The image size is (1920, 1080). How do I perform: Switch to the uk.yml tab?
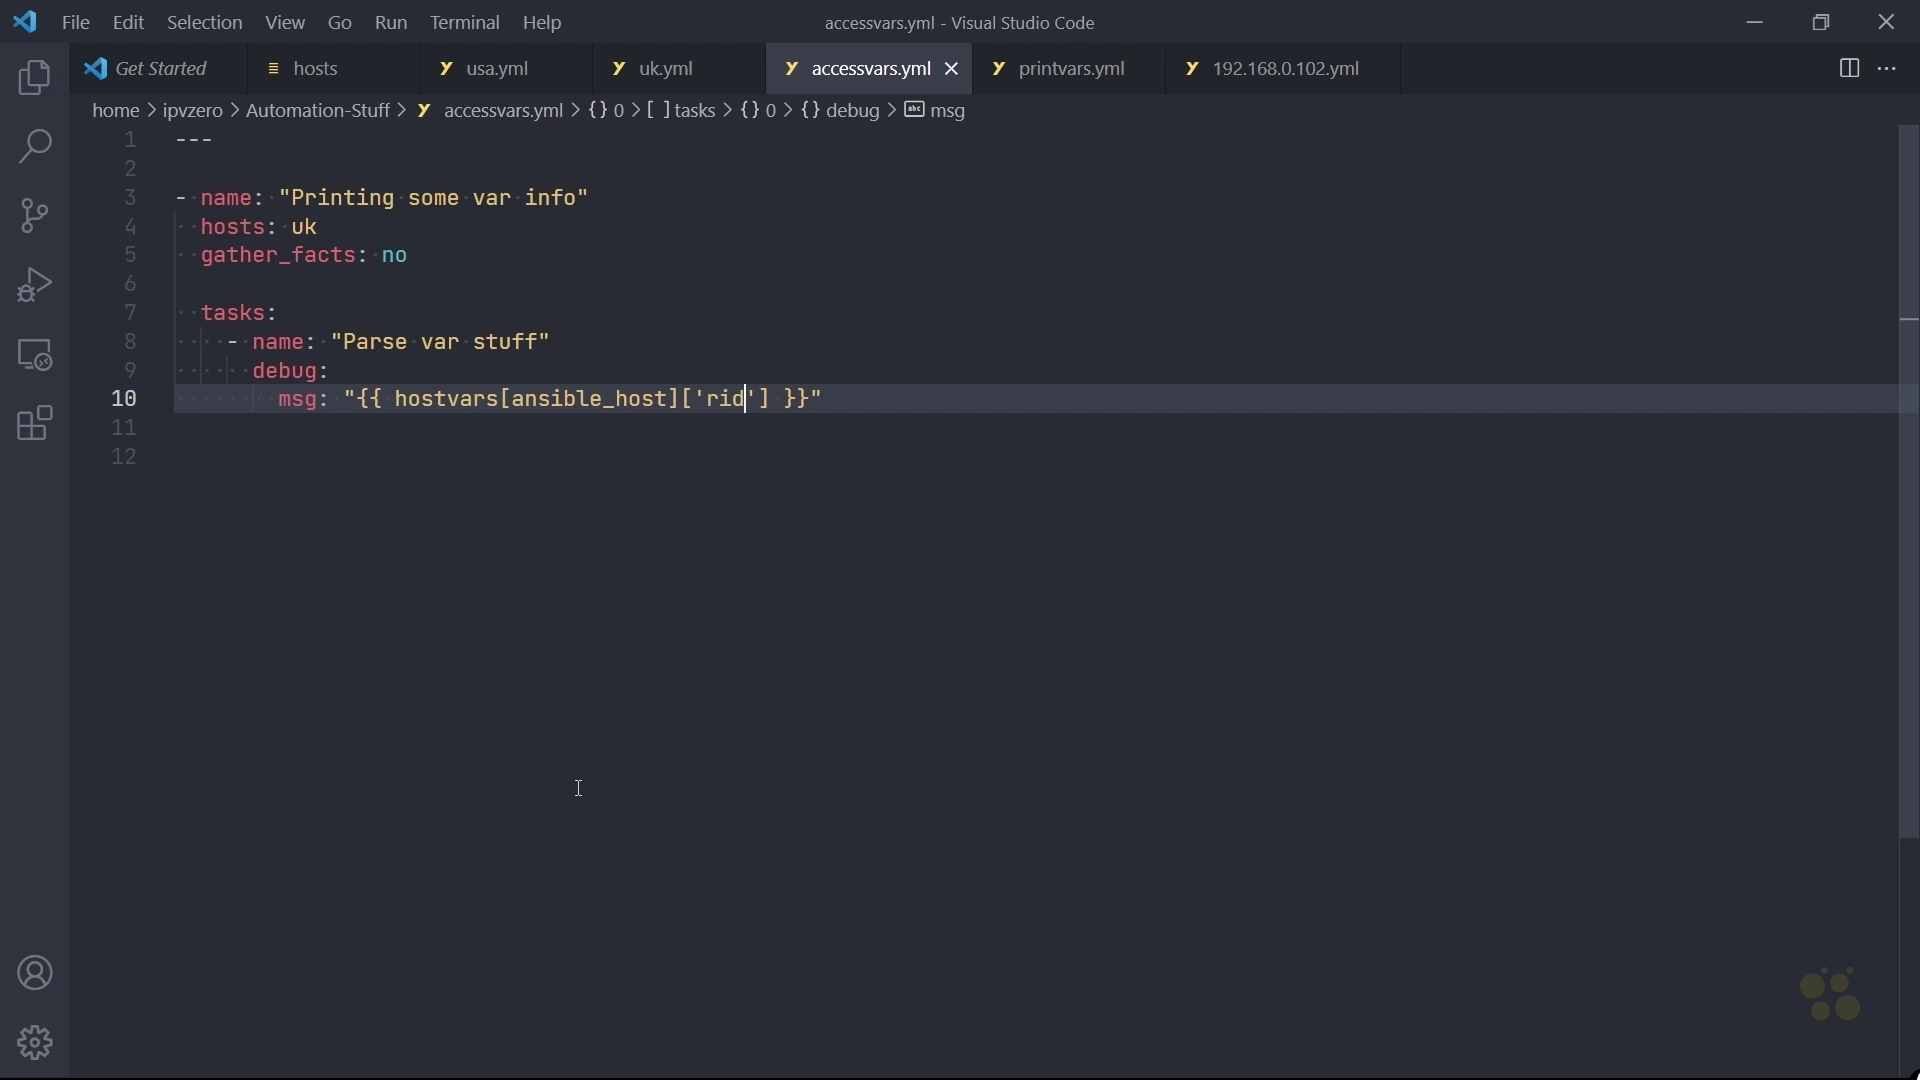click(680, 69)
